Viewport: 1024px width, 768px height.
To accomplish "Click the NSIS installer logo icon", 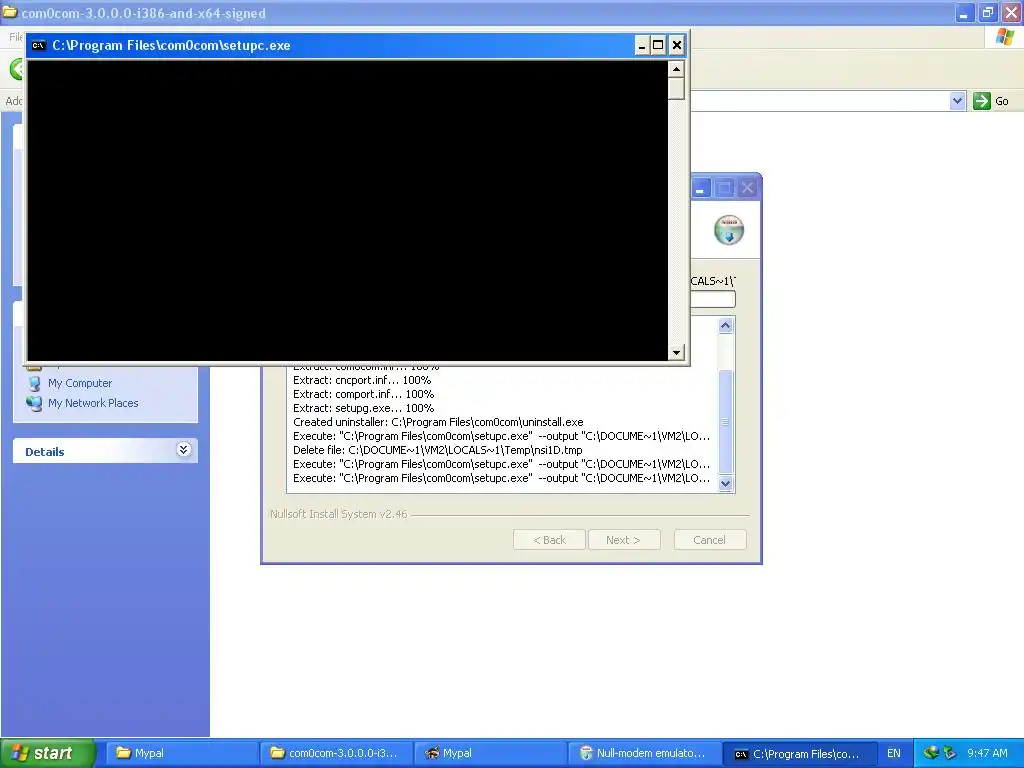I will coord(729,230).
